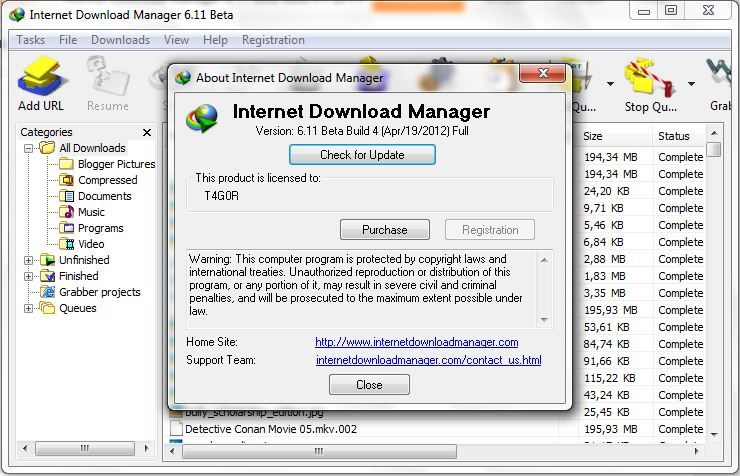The height and width of the screenshot is (476, 740).
Task: Open the Tasks menu
Action: tap(31, 40)
